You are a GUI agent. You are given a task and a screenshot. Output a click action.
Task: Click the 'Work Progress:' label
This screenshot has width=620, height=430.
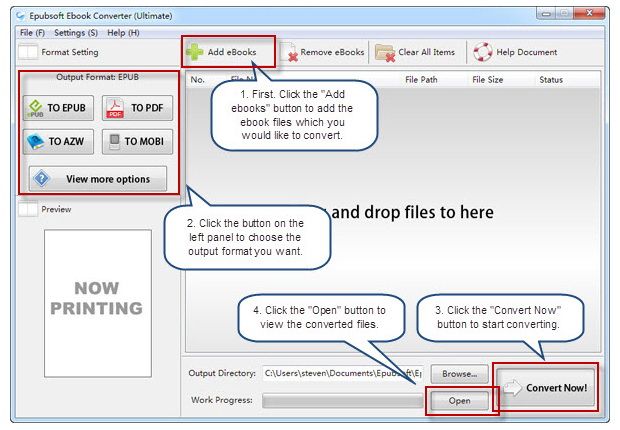(221, 400)
